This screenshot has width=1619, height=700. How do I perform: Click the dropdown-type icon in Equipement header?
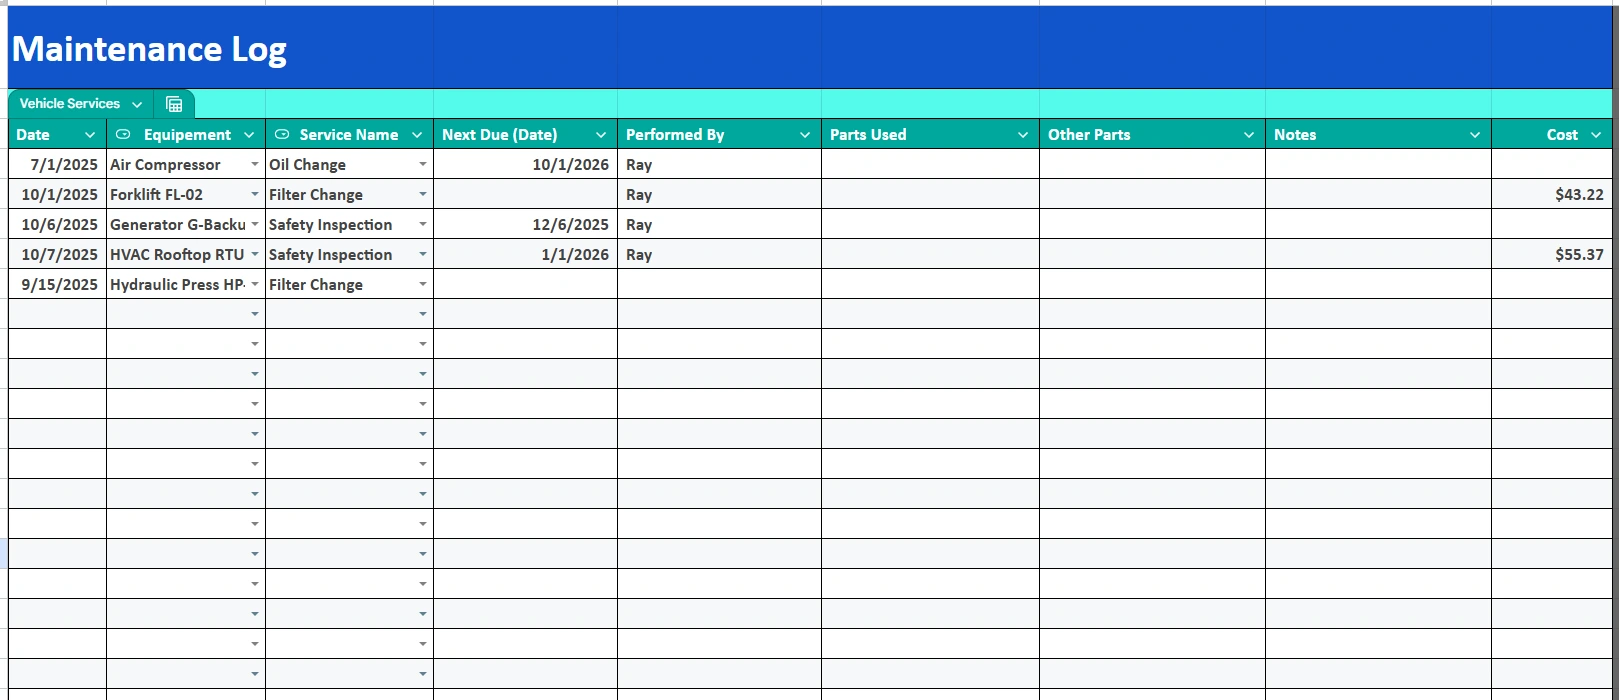coord(123,134)
